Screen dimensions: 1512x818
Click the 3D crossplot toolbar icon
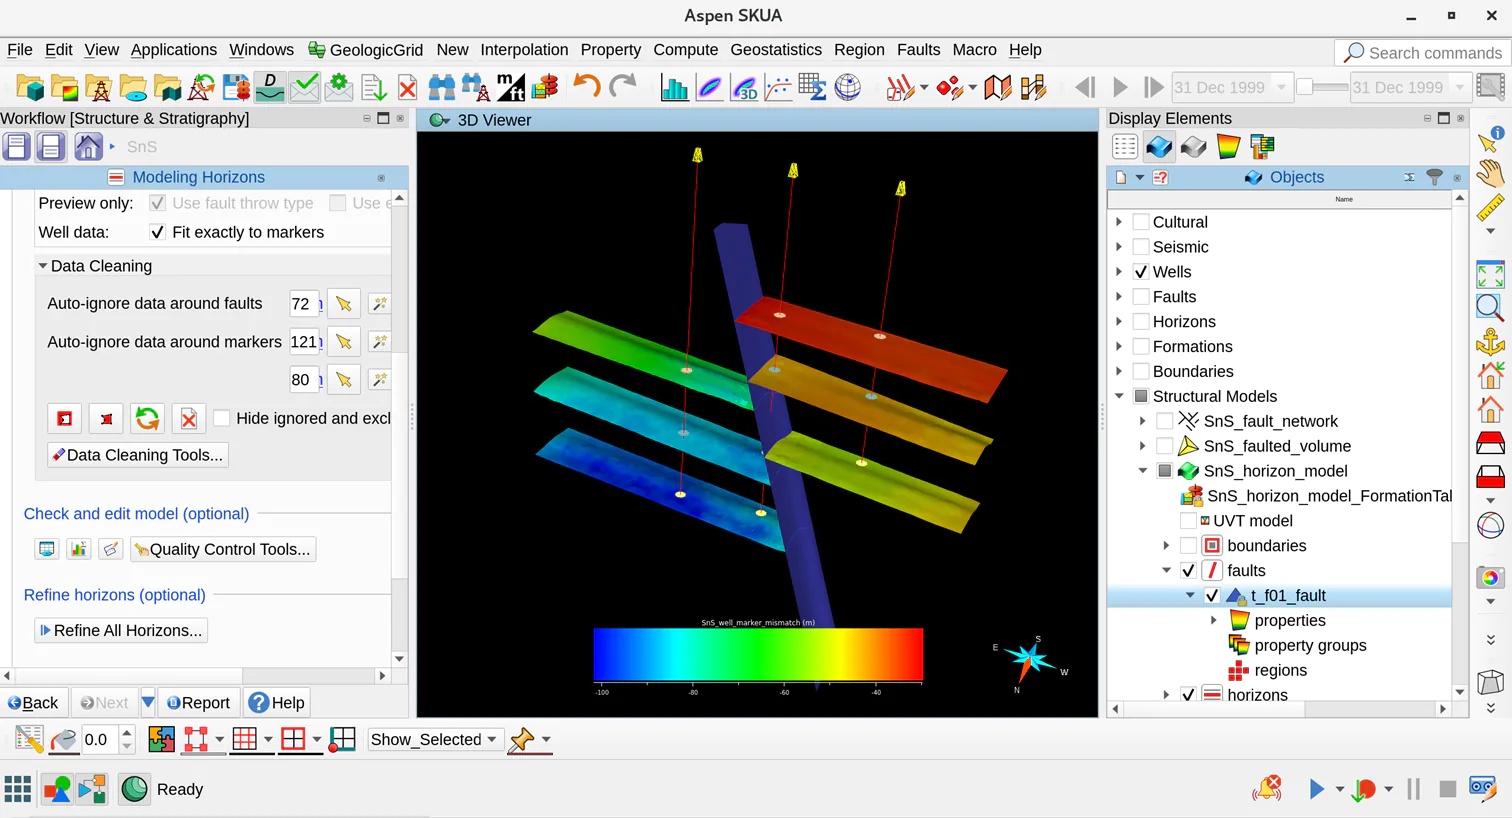click(x=744, y=88)
